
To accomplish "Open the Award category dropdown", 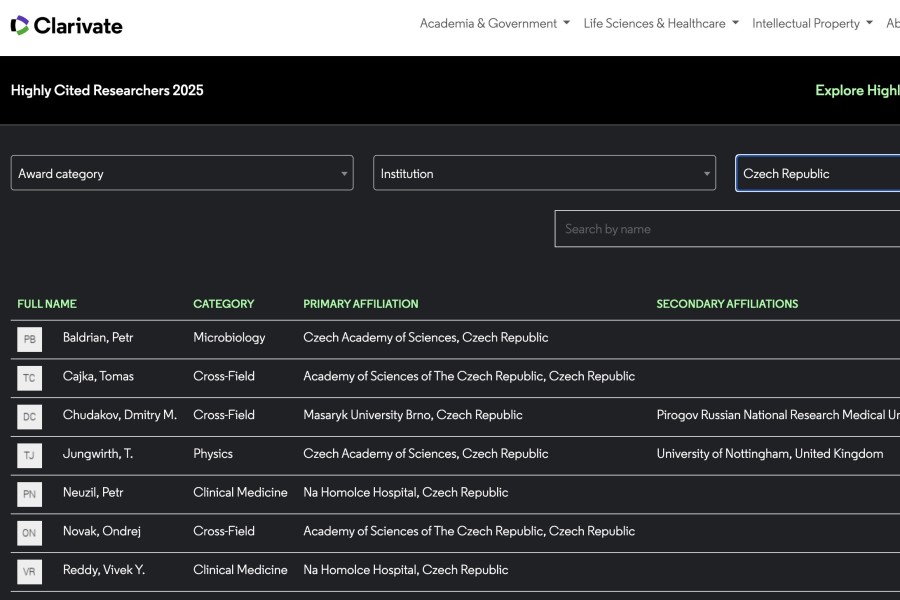I will pos(182,173).
